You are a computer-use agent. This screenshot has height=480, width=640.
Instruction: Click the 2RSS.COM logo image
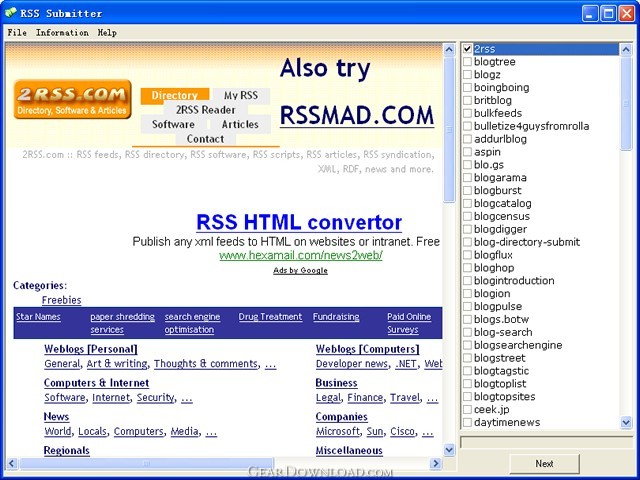[72, 99]
